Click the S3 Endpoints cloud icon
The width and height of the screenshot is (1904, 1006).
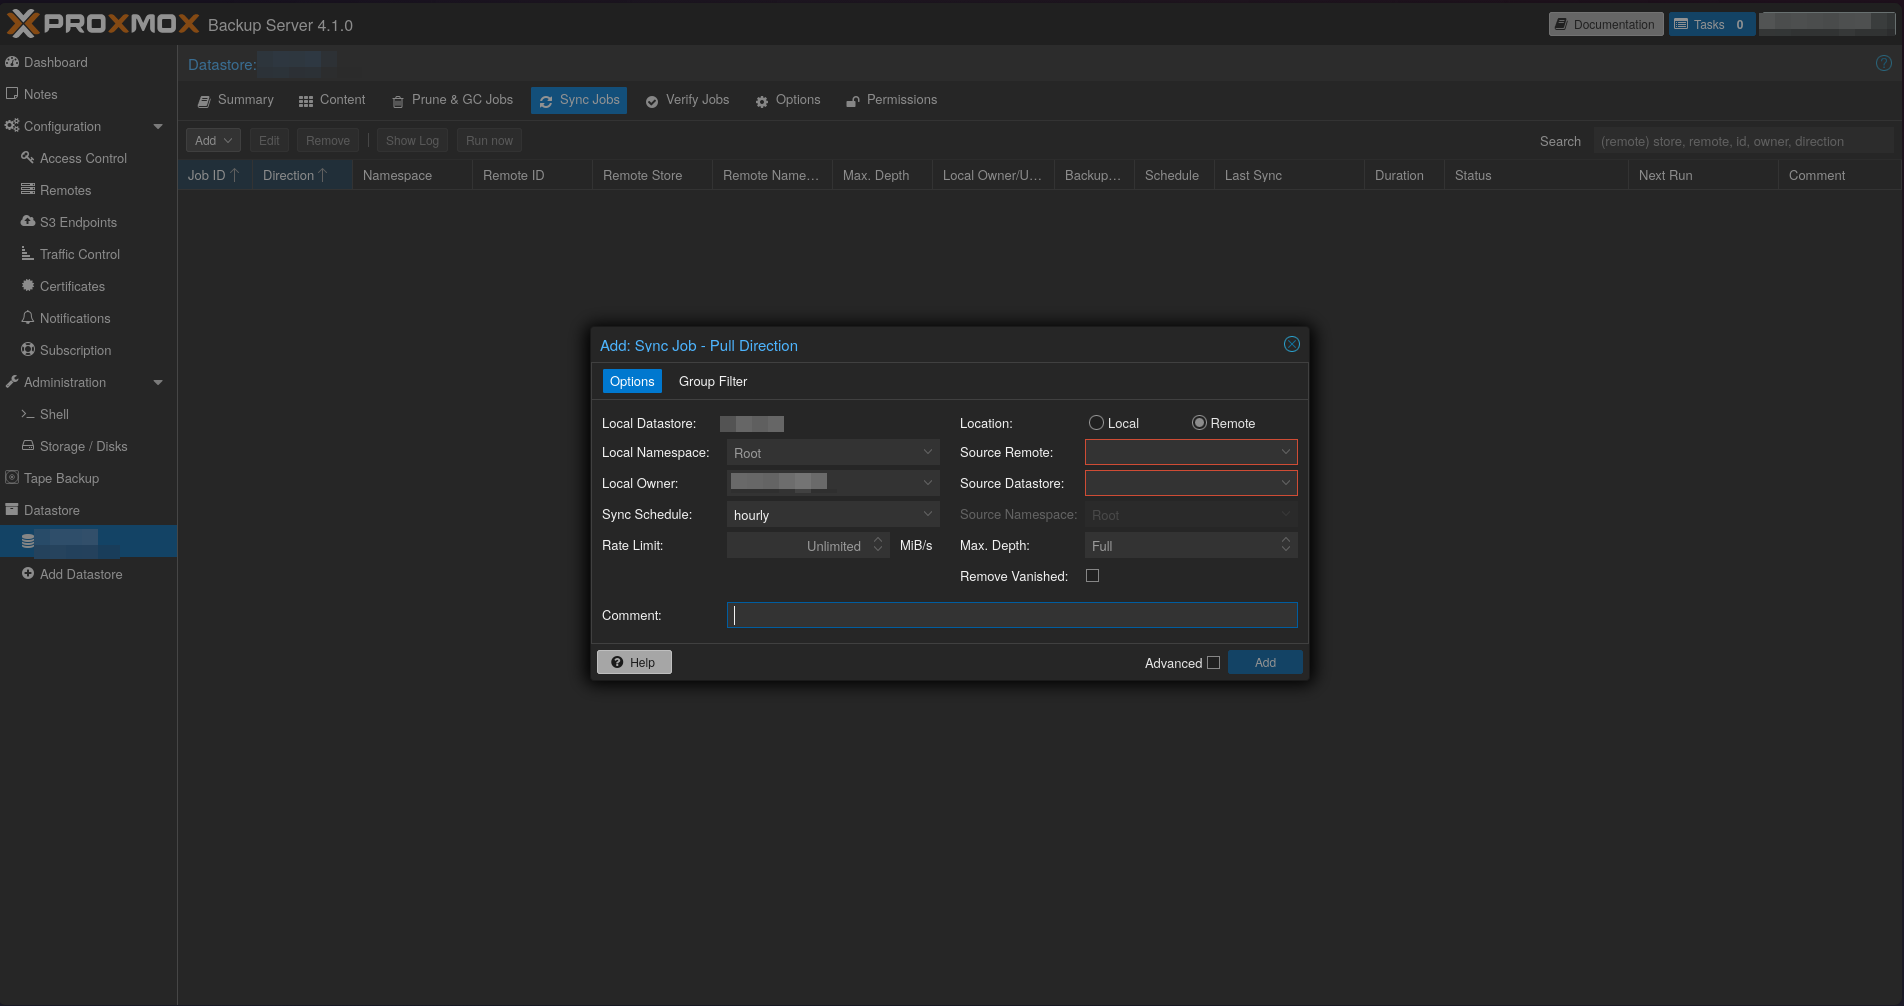(28, 221)
